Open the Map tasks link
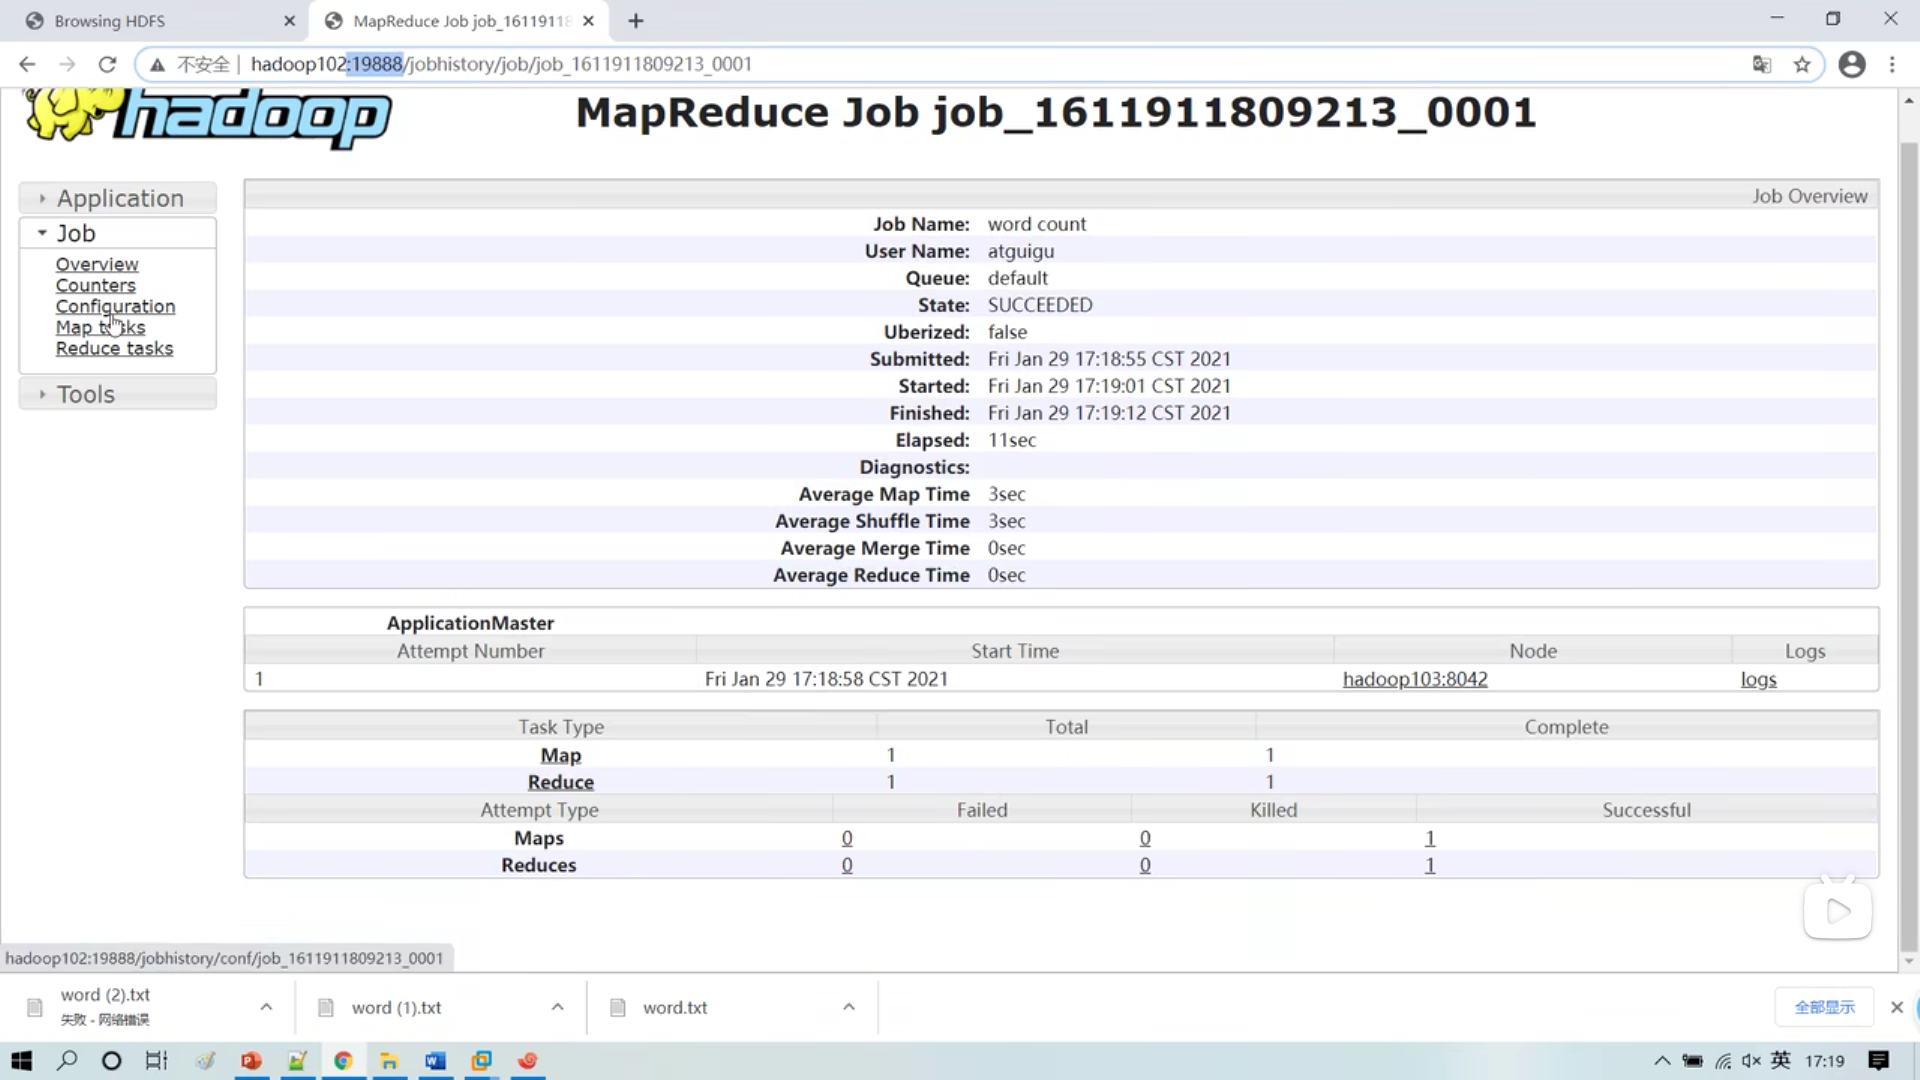1920x1080 pixels. point(100,327)
